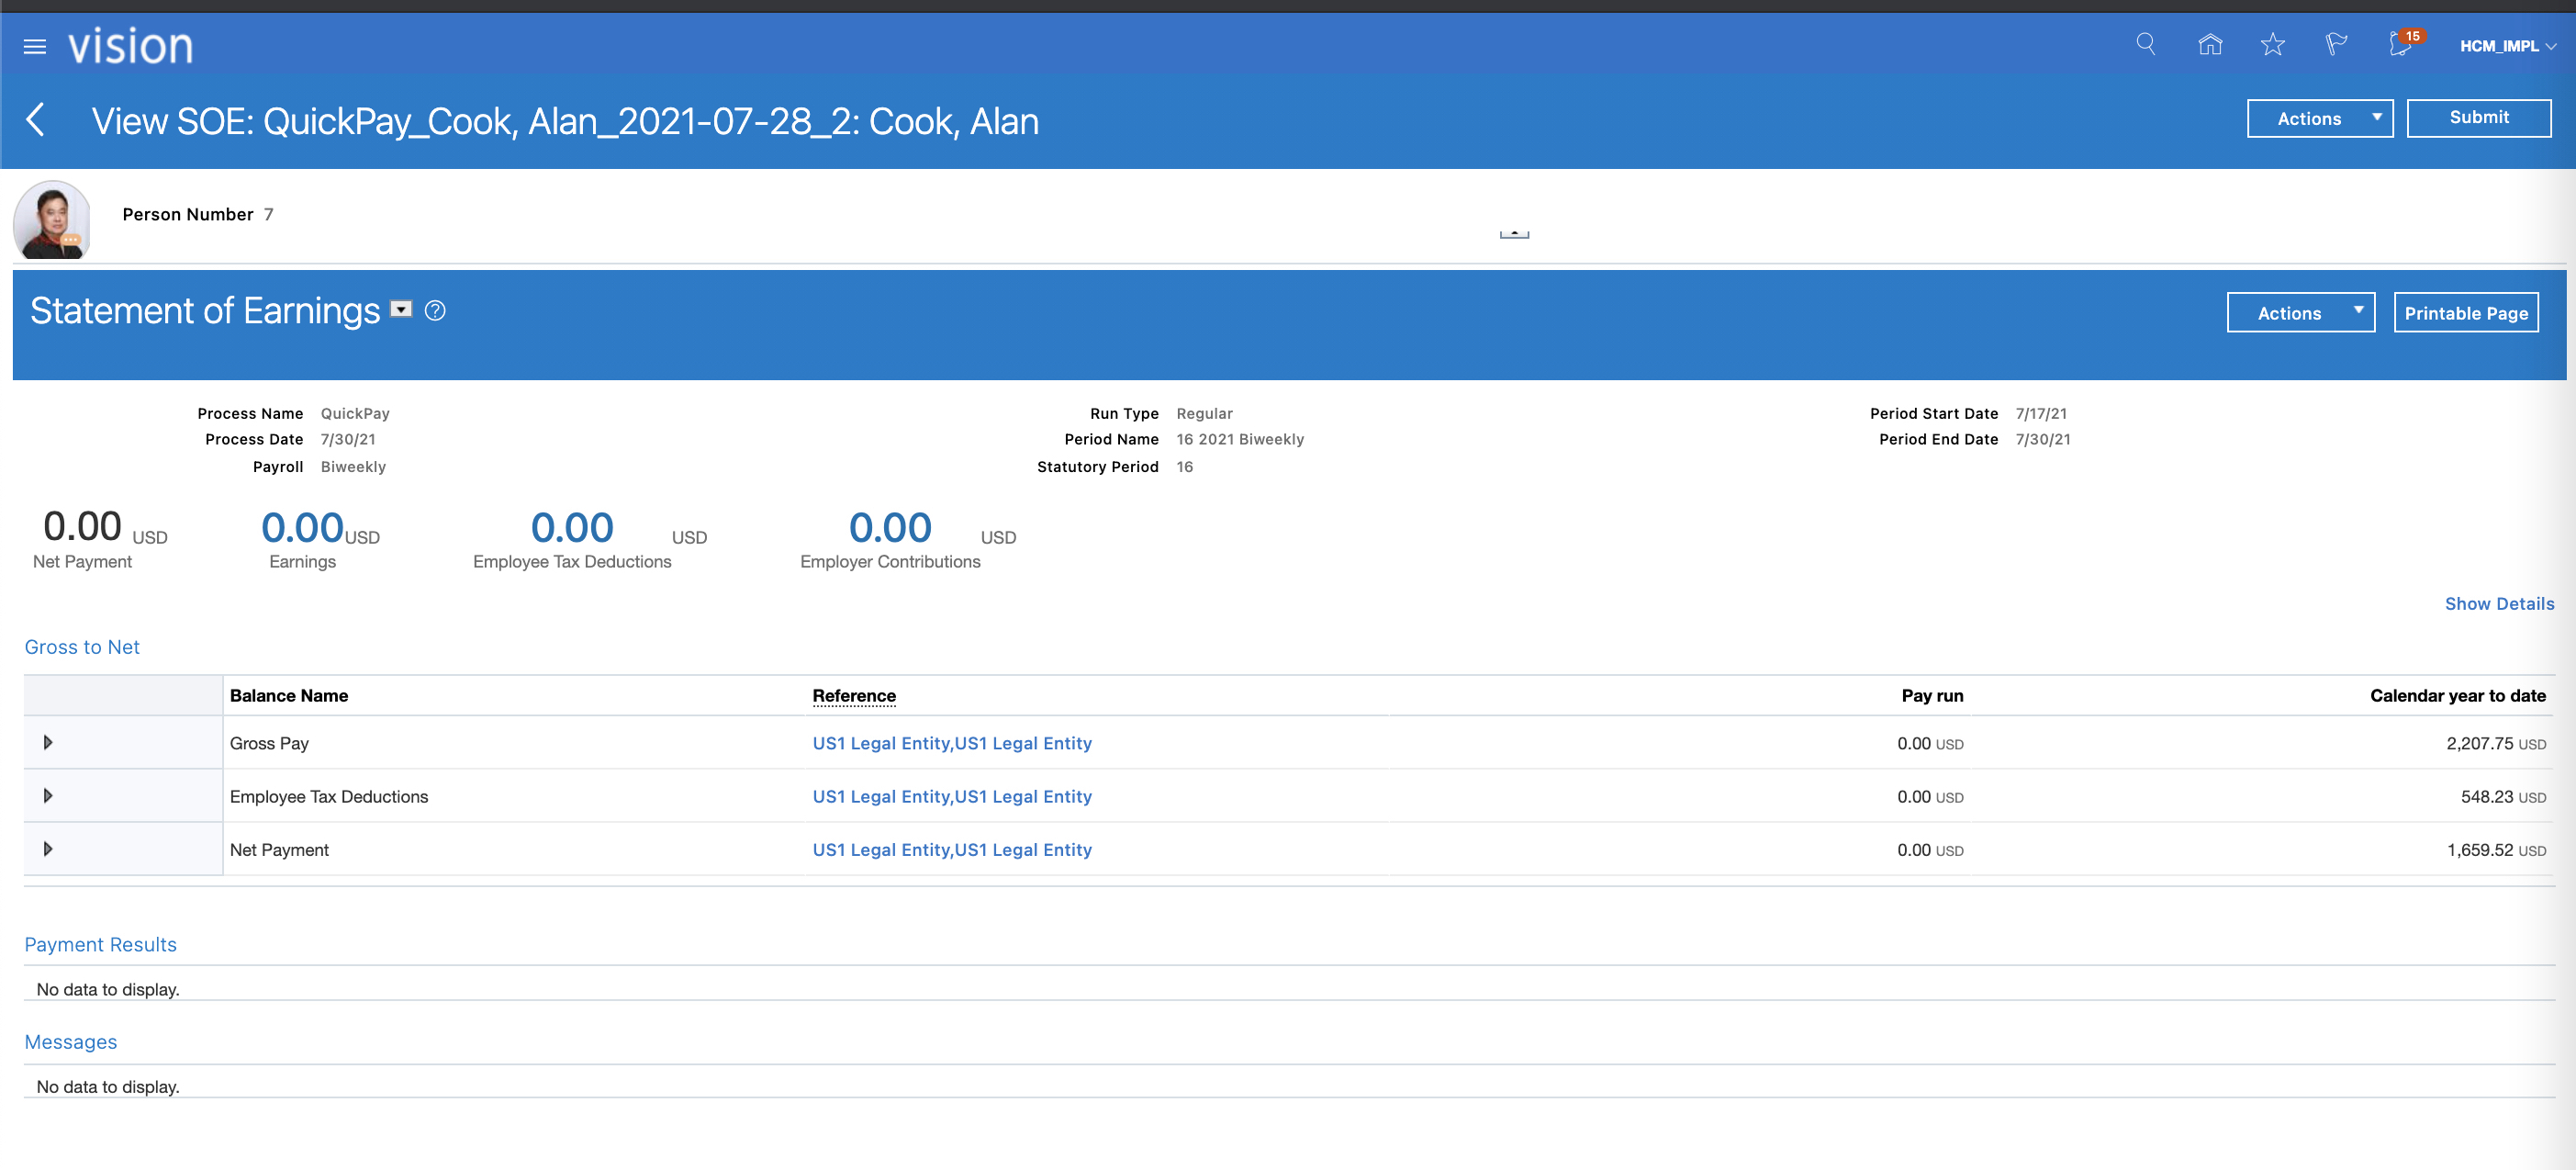Click the search magnifier icon

tap(2145, 44)
